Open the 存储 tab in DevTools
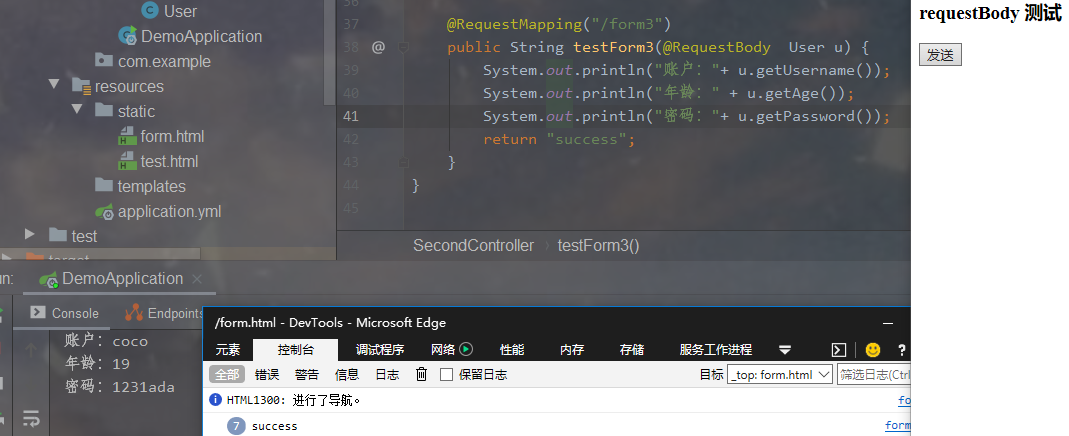 (632, 349)
